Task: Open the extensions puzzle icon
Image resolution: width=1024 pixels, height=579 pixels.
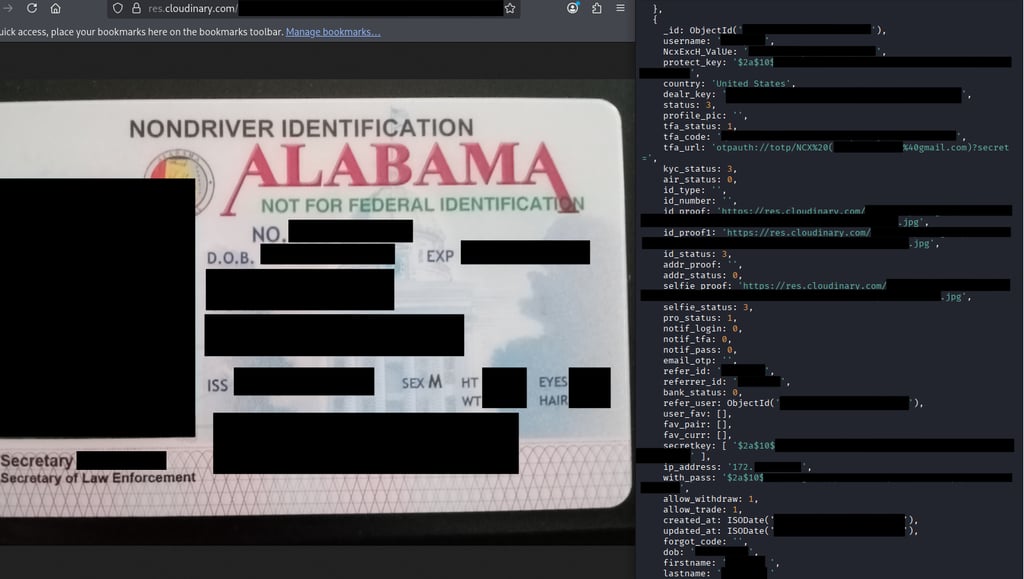Action: click(597, 8)
